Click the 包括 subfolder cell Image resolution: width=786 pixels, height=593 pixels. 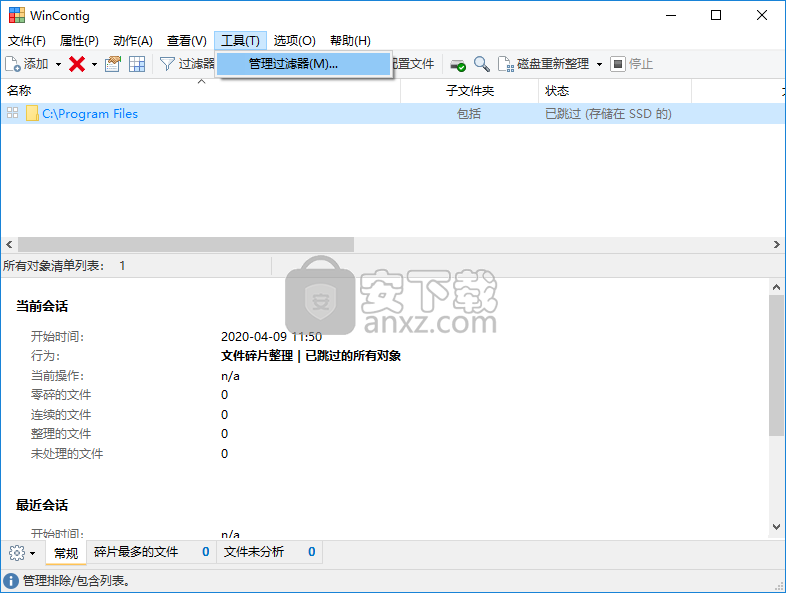pyautogui.click(x=469, y=114)
